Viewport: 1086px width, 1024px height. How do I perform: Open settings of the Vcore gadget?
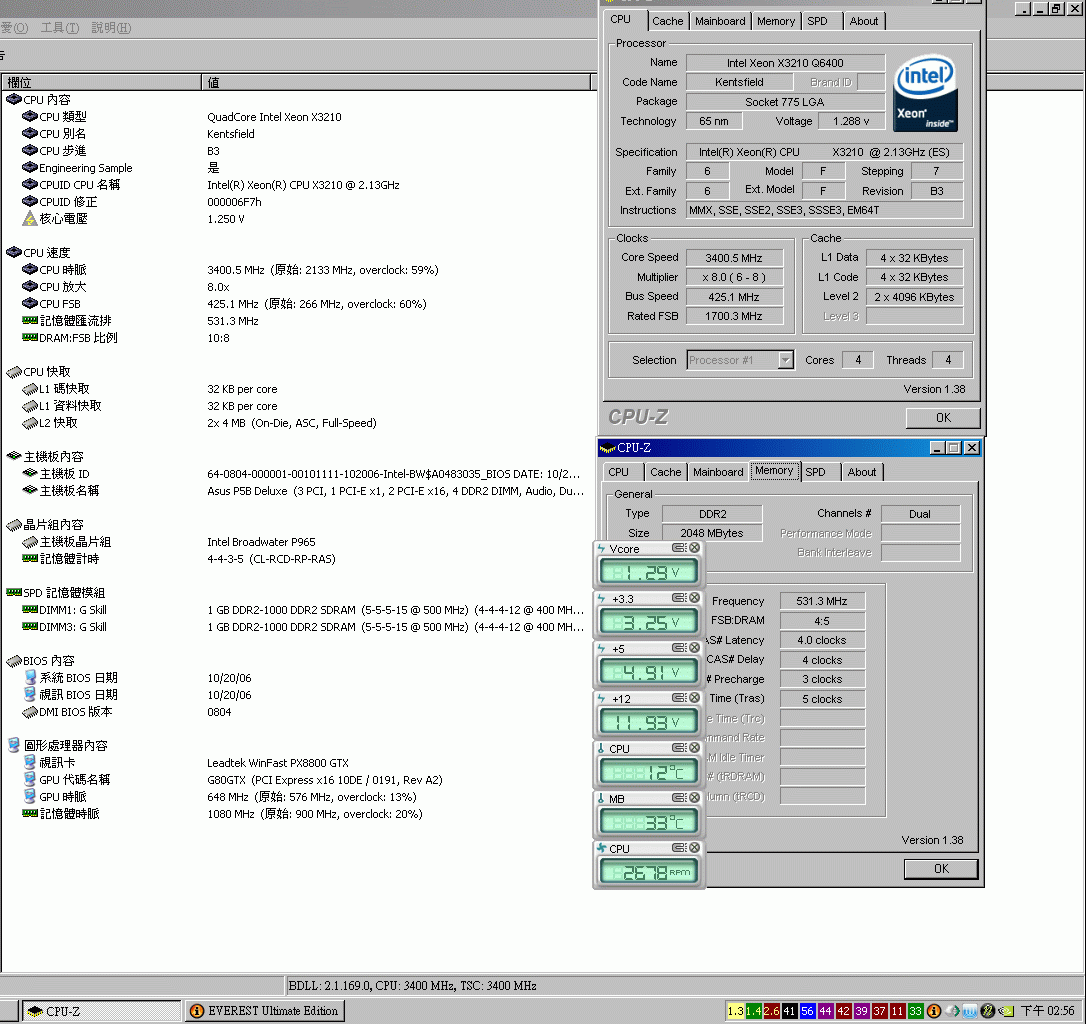point(679,547)
